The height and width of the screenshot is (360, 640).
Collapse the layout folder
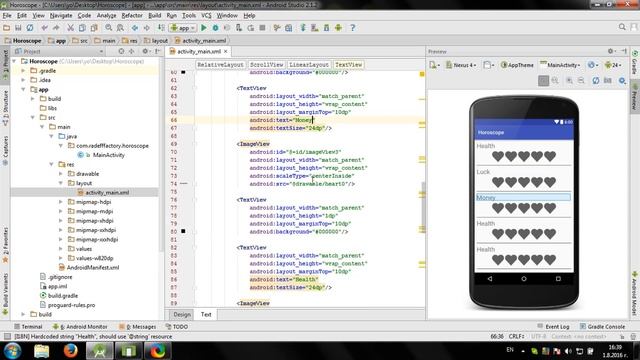click(x=61, y=183)
